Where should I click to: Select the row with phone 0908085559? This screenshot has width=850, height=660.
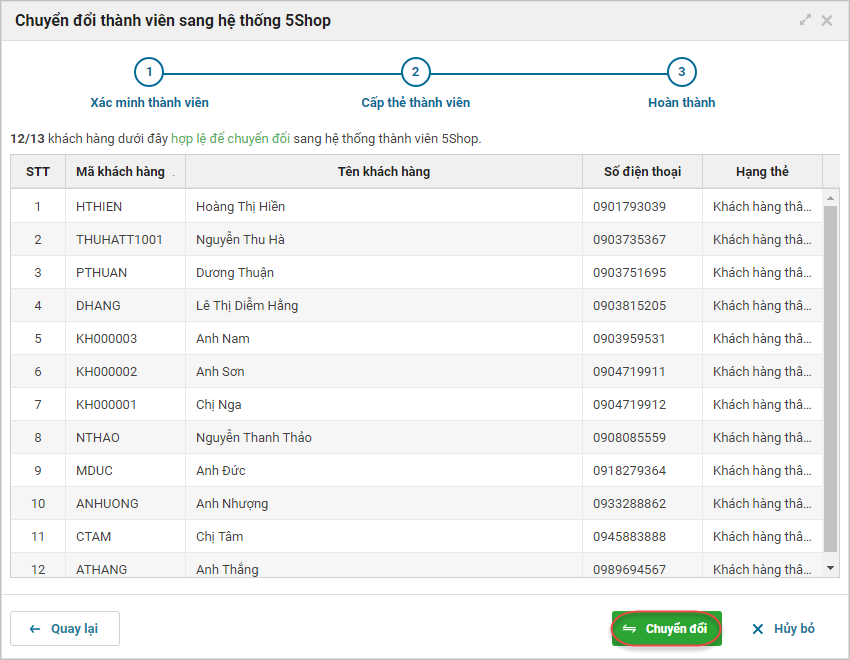[x=642, y=438]
